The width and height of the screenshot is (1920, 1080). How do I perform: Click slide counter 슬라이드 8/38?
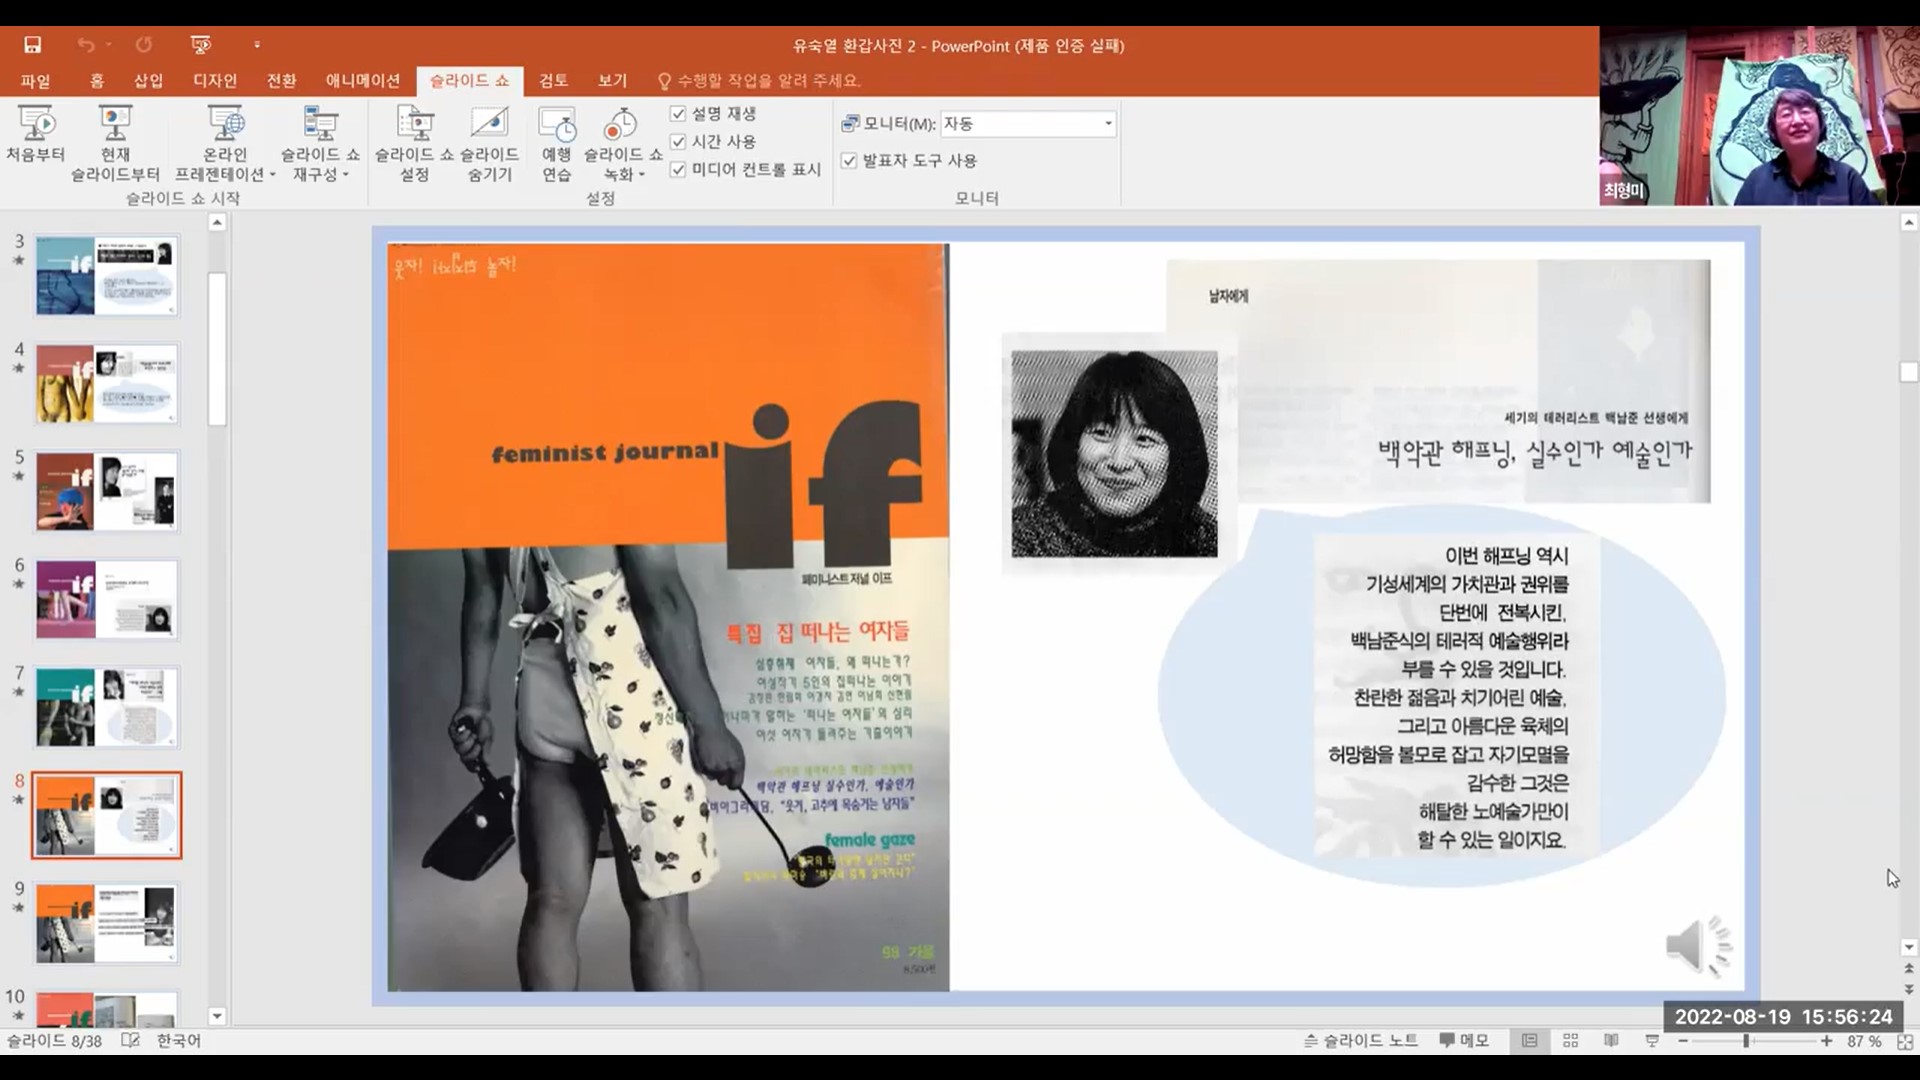click(54, 1041)
